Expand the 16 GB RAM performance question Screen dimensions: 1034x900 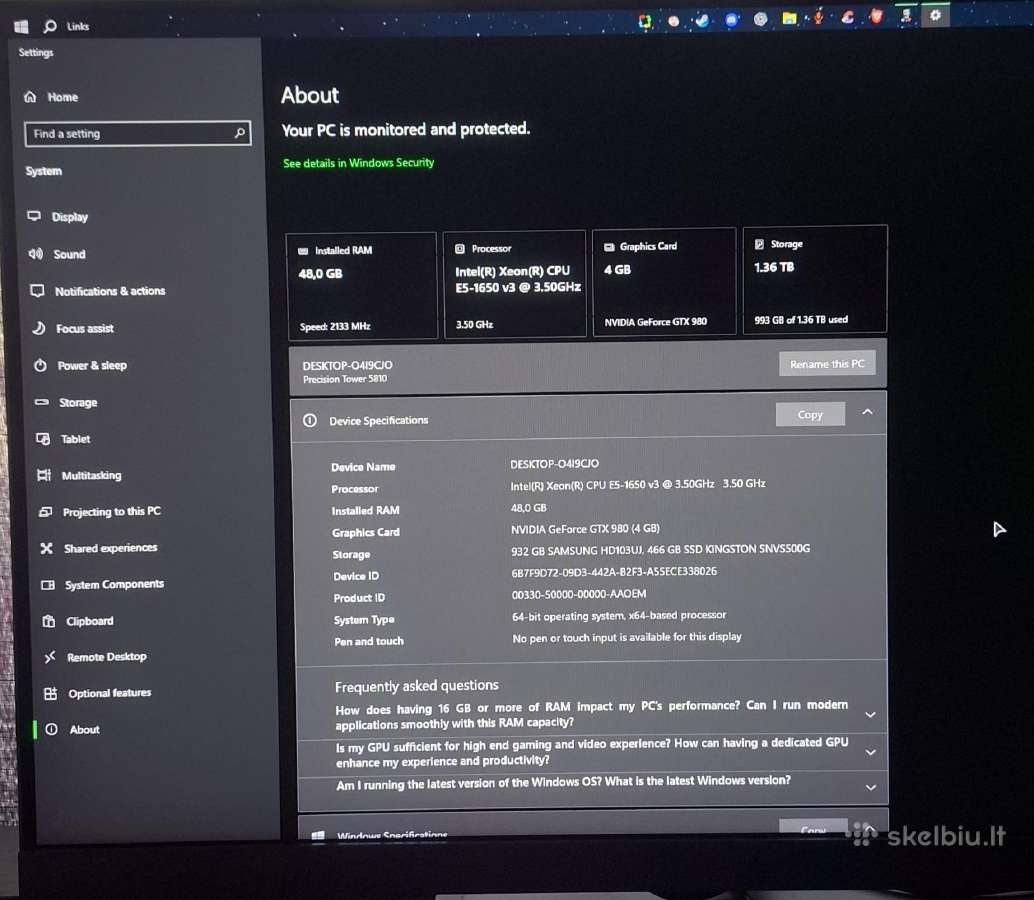click(x=870, y=715)
